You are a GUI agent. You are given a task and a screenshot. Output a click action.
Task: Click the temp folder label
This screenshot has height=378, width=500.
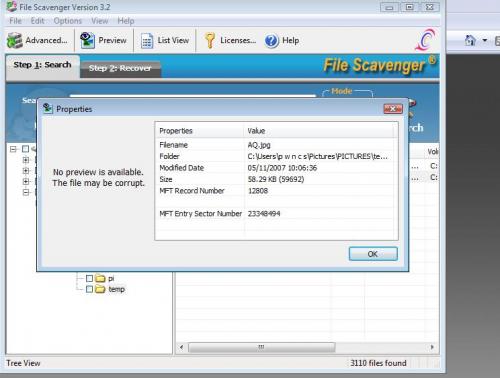(x=117, y=289)
